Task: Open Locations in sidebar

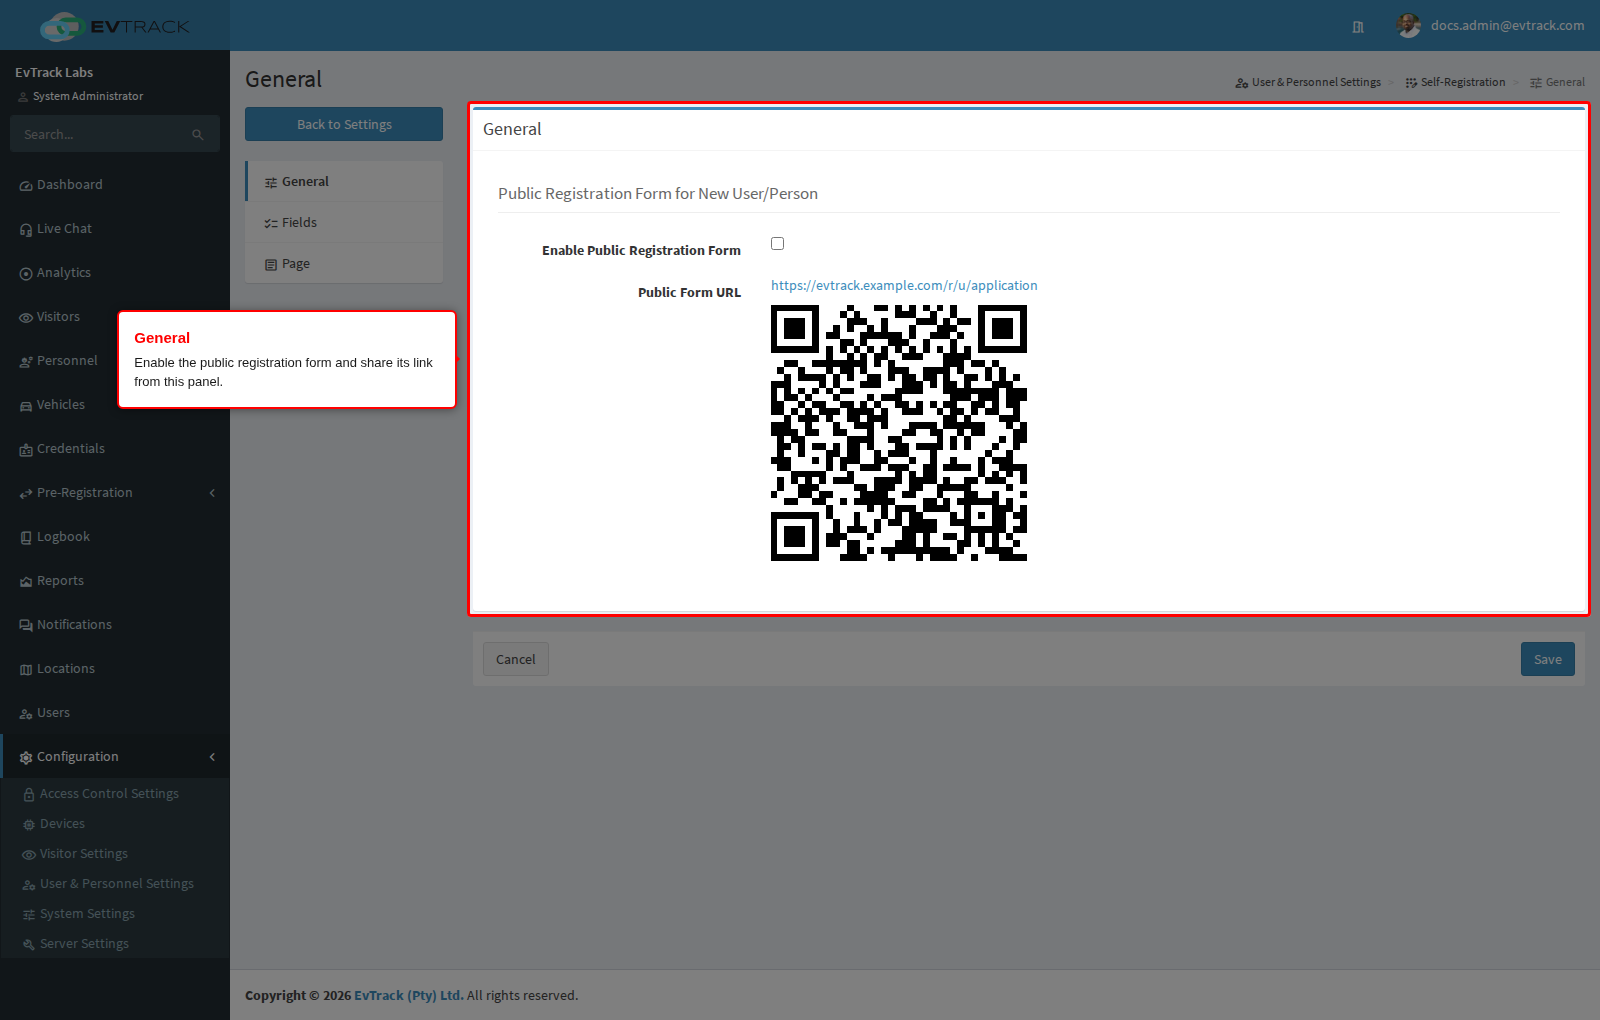Action: pos(115,669)
